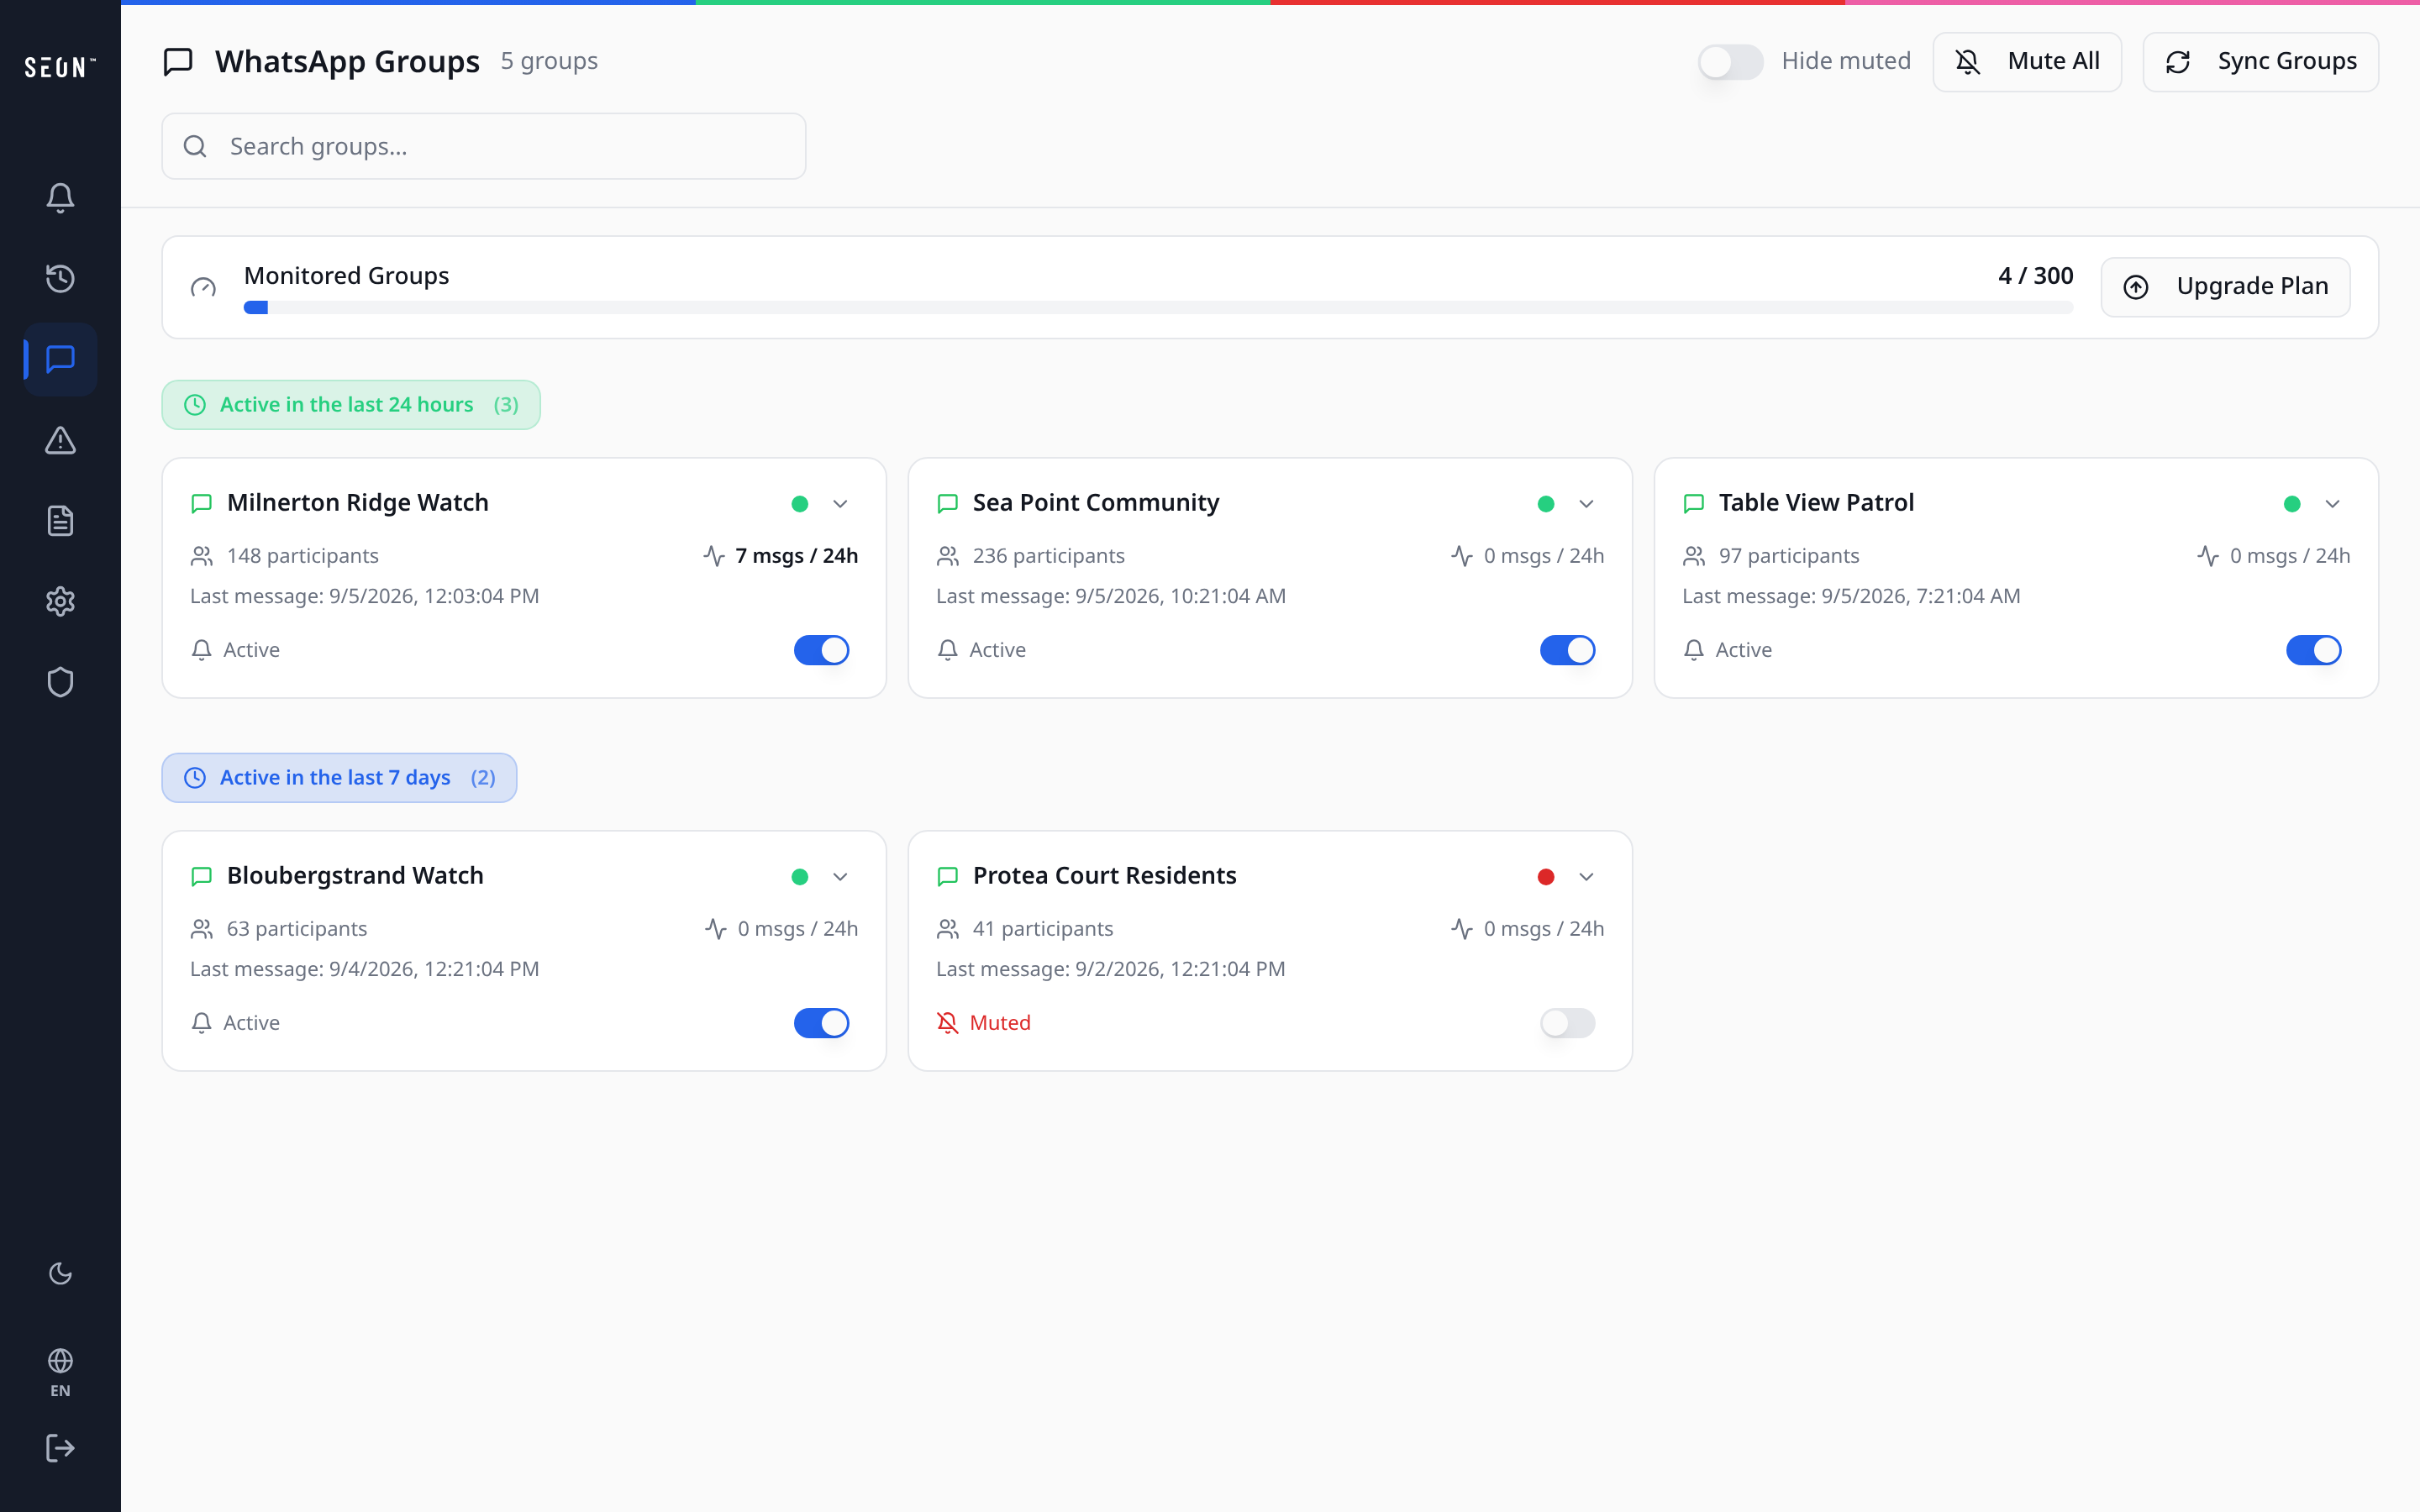Click the Sea Point Community title

[x=1096, y=503]
